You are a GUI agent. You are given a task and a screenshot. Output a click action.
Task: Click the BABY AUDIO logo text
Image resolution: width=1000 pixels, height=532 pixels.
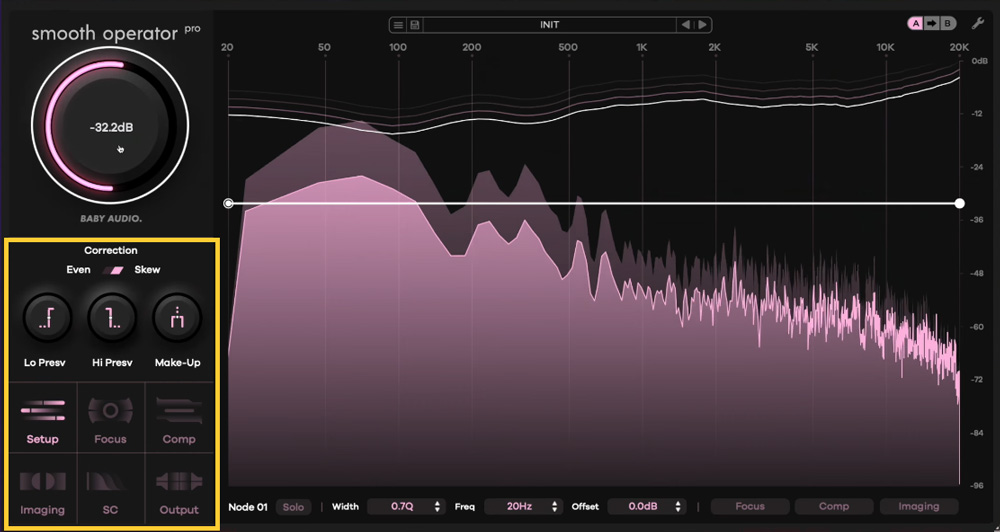[111, 219]
